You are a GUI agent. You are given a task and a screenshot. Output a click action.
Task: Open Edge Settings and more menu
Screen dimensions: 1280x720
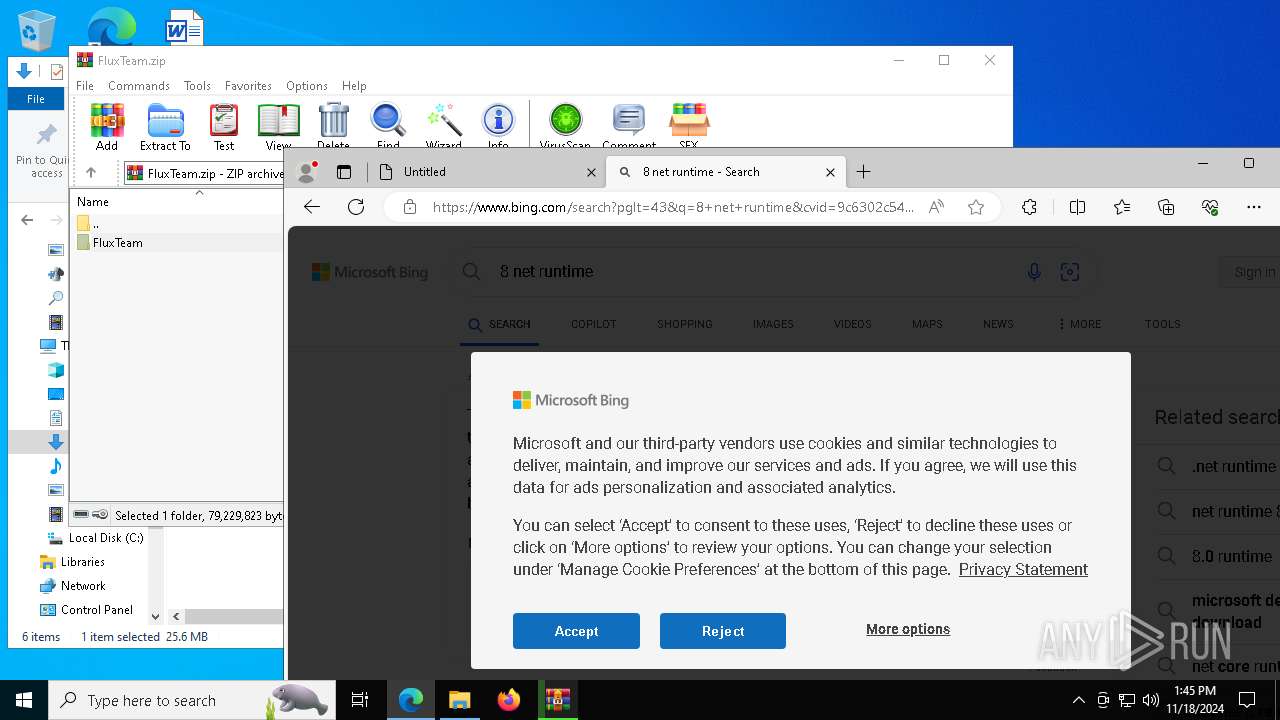[1254, 207]
